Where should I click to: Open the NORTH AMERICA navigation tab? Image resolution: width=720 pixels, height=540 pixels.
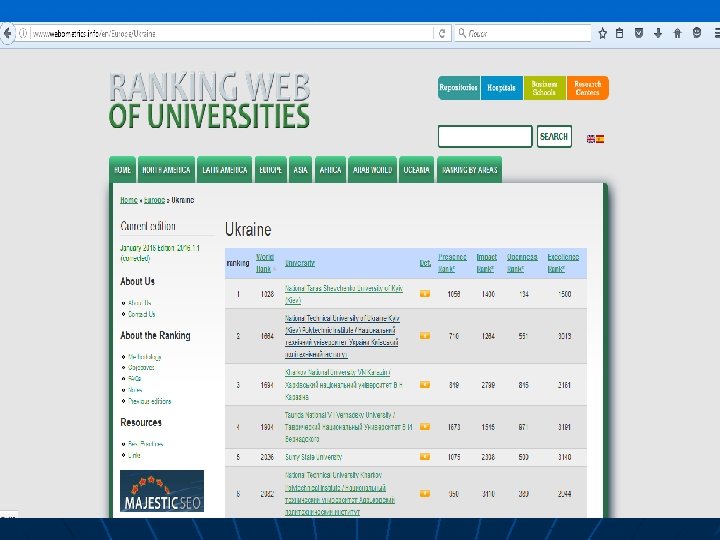[166, 170]
